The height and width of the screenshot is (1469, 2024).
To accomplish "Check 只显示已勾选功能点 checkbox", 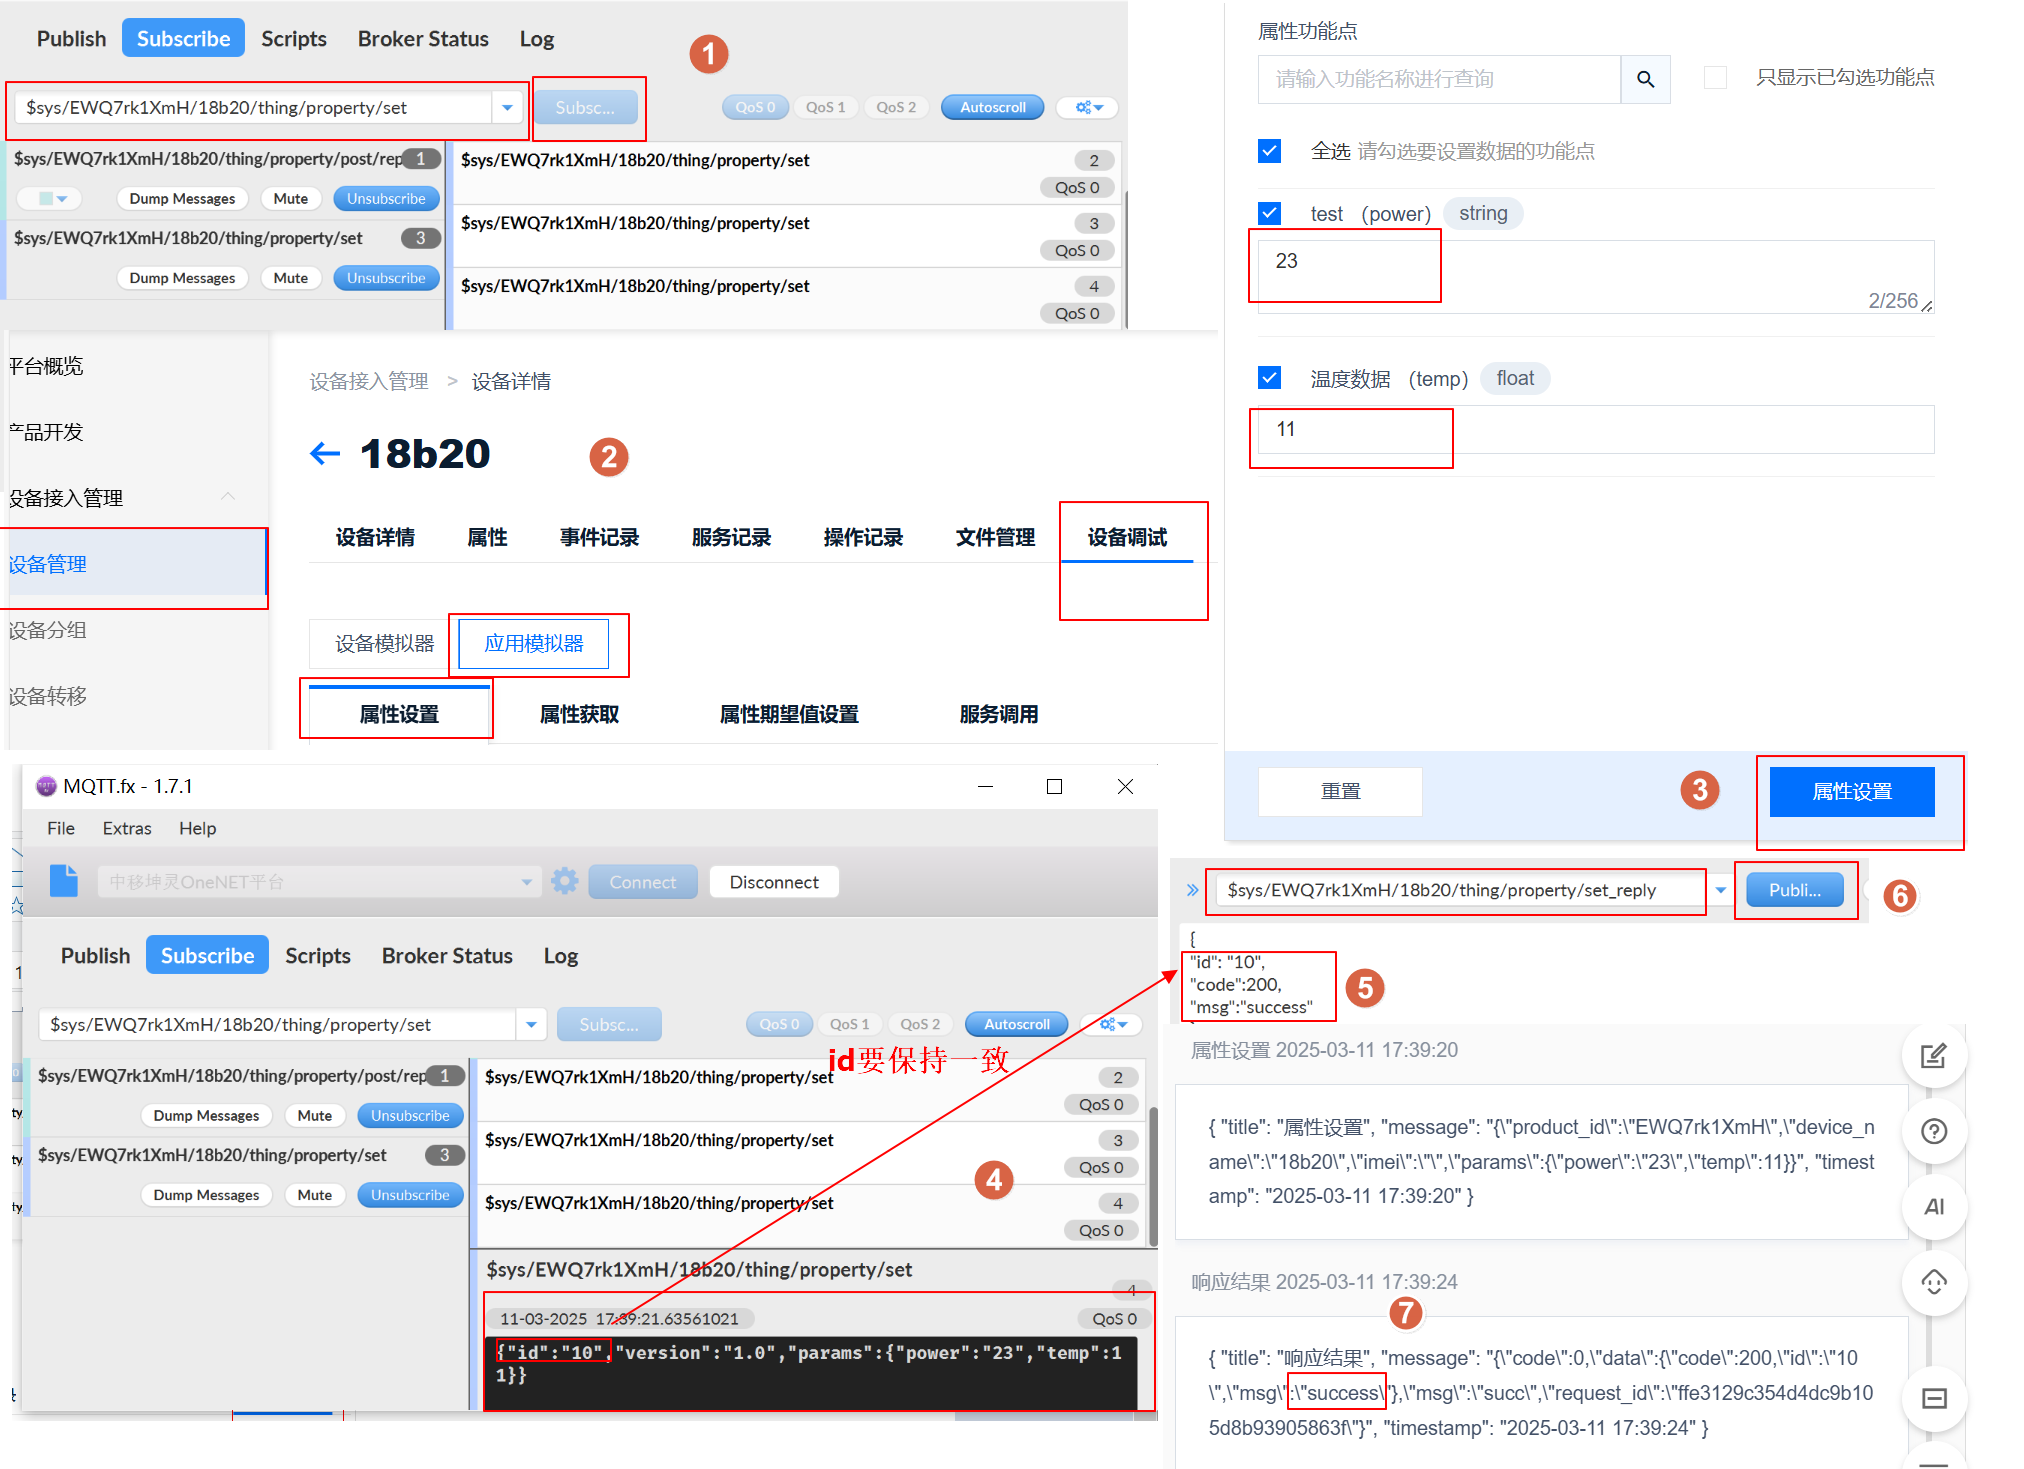I will (1715, 77).
